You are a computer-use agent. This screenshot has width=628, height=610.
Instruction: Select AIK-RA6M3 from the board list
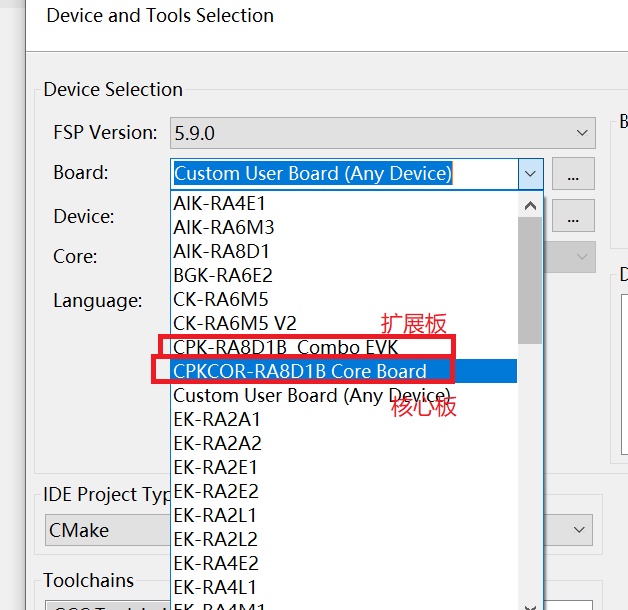(x=344, y=227)
